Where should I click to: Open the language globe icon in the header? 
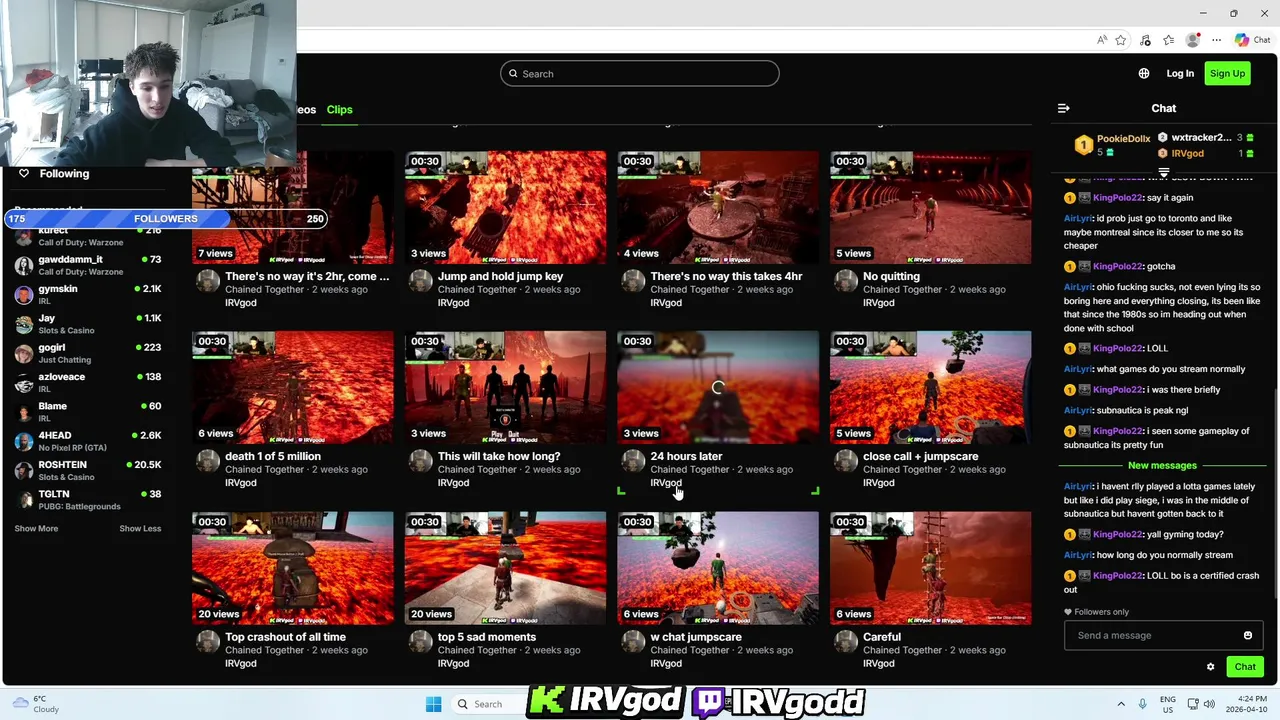tap(1144, 73)
